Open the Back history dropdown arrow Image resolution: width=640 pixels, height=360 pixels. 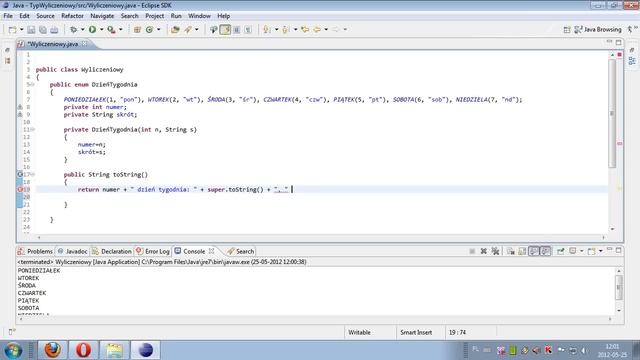tap(326, 30)
